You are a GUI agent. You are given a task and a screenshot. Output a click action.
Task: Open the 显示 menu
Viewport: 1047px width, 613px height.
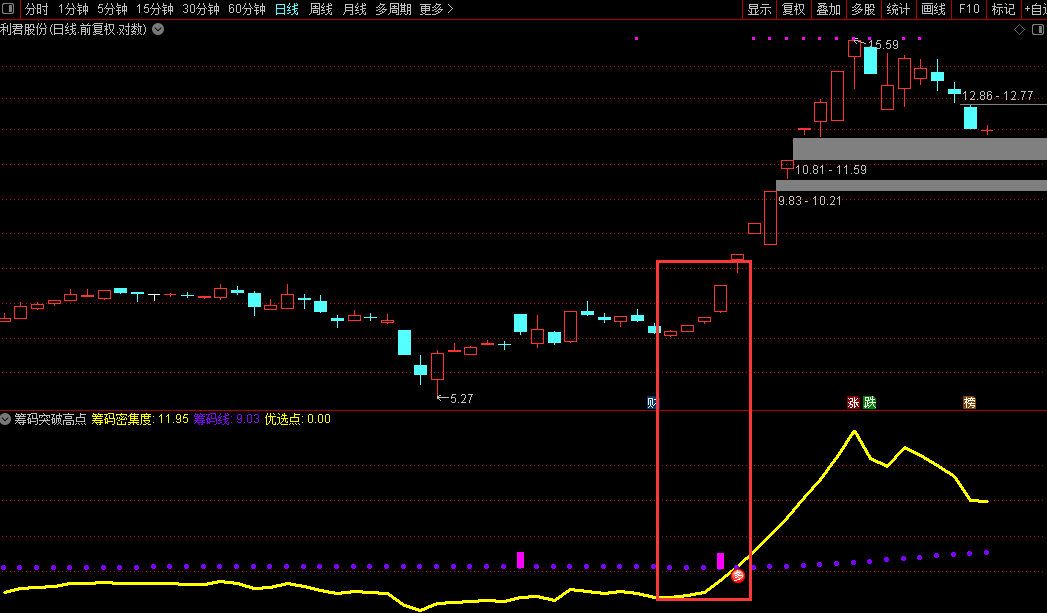tap(759, 9)
